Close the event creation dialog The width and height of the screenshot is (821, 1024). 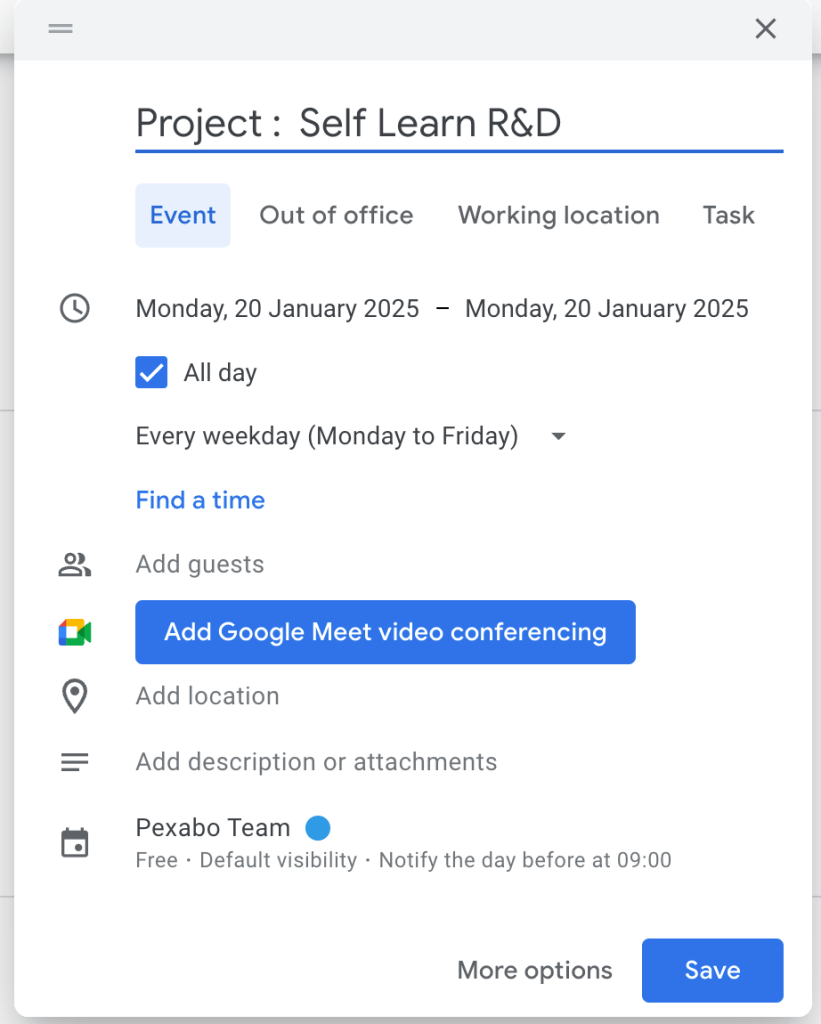765,29
